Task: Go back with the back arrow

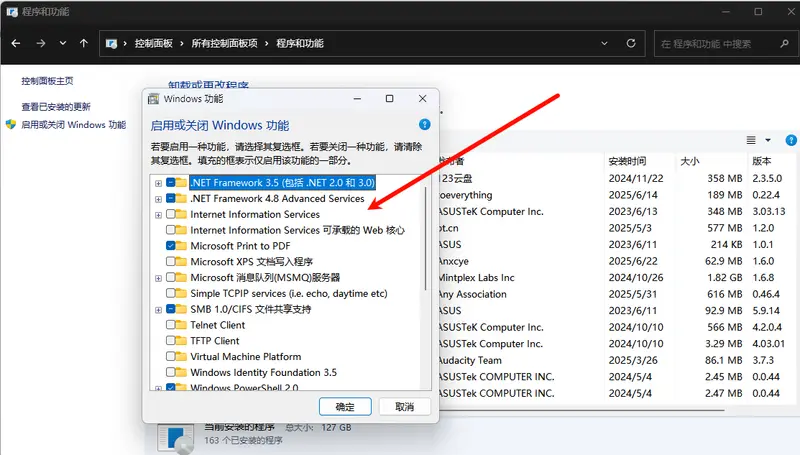Action: pyautogui.click(x=16, y=43)
